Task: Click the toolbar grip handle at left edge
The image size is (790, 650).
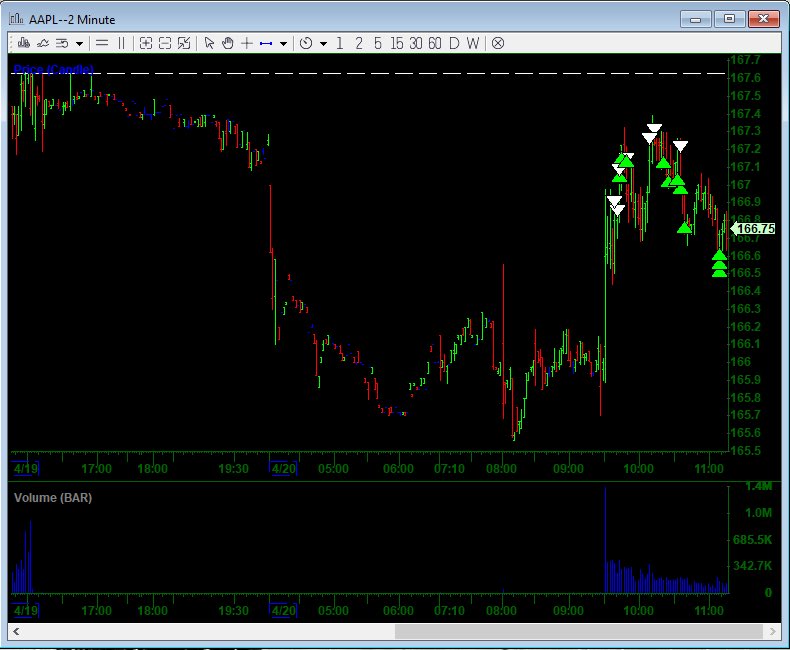Action: 12,43
